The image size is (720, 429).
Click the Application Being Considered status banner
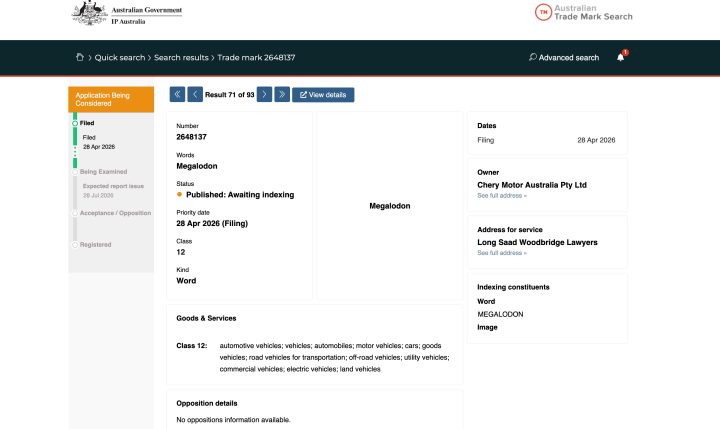coord(111,99)
